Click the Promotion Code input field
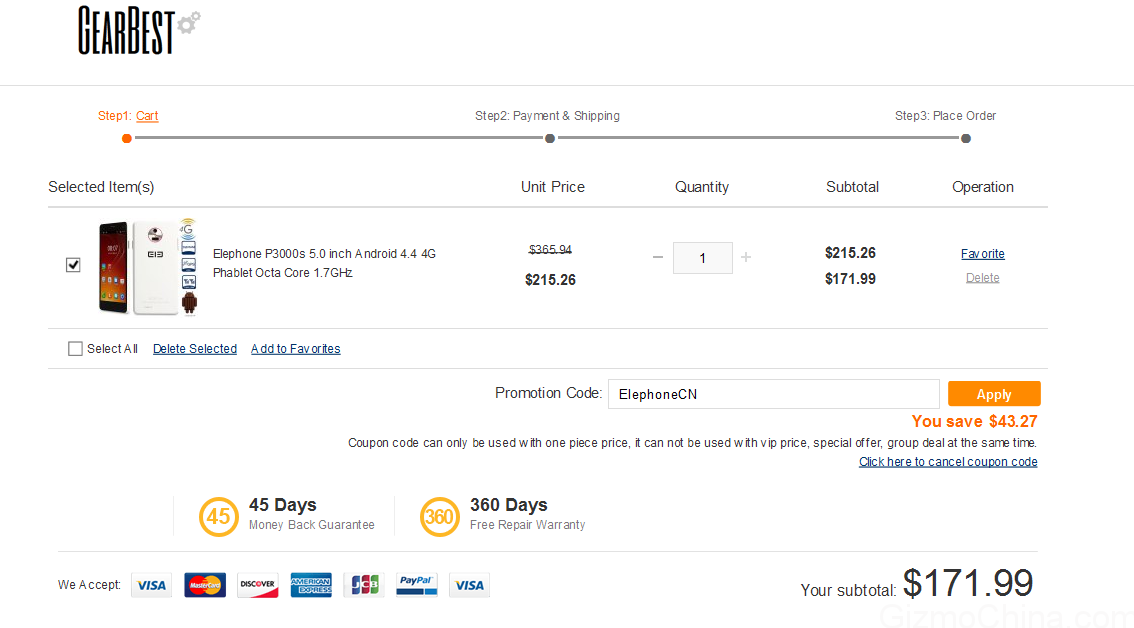Screen dimensions: 1134x628 [773, 394]
